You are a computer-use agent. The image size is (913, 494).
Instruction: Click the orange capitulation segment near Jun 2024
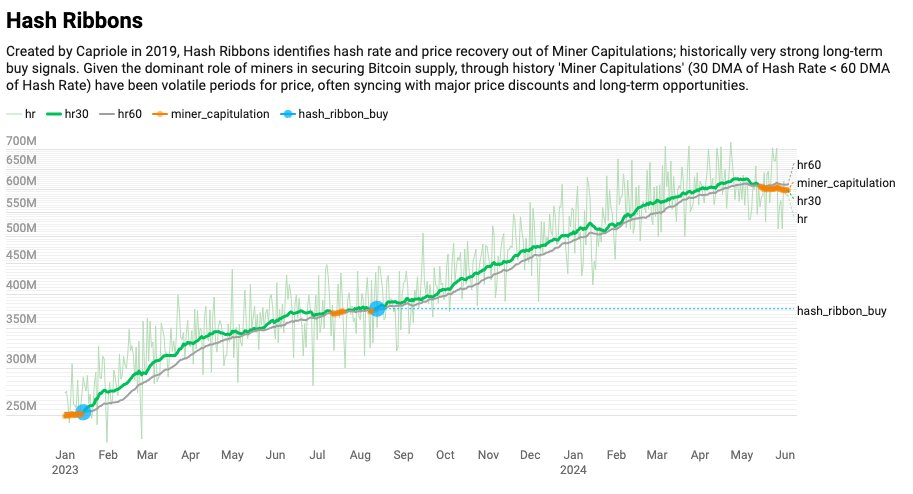click(774, 188)
